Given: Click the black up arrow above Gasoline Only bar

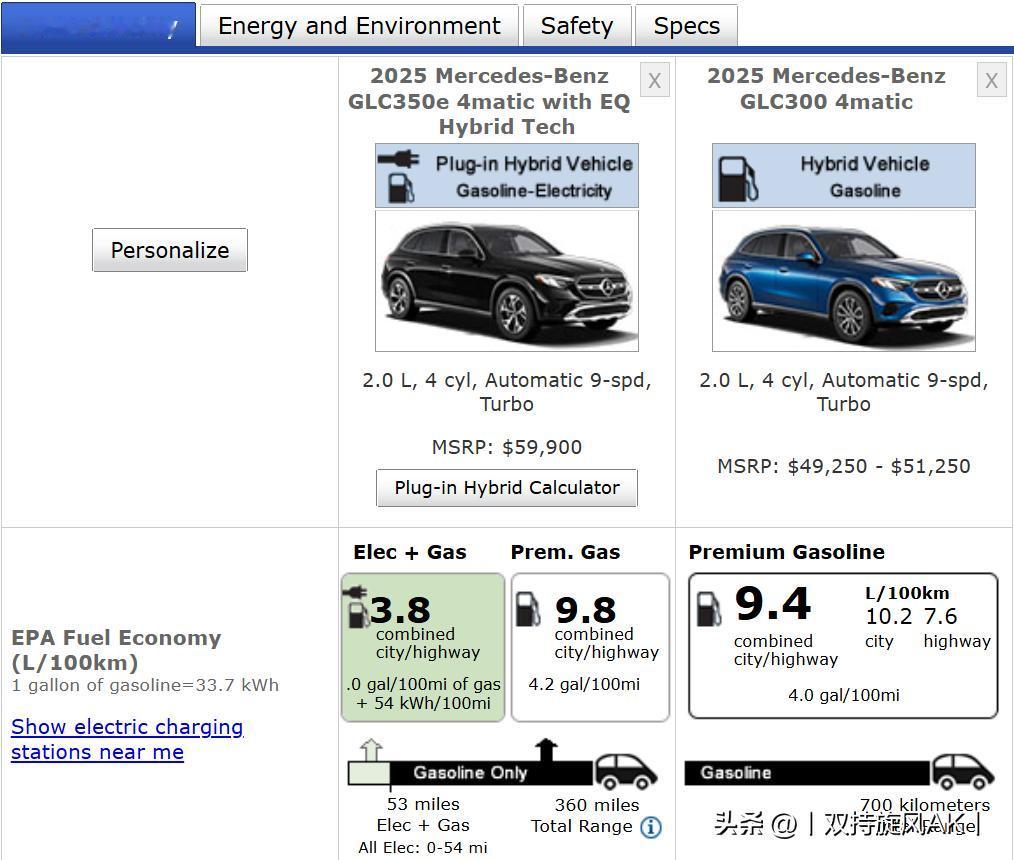Looking at the screenshot, I should pyautogui.click(x=545, y=750).
